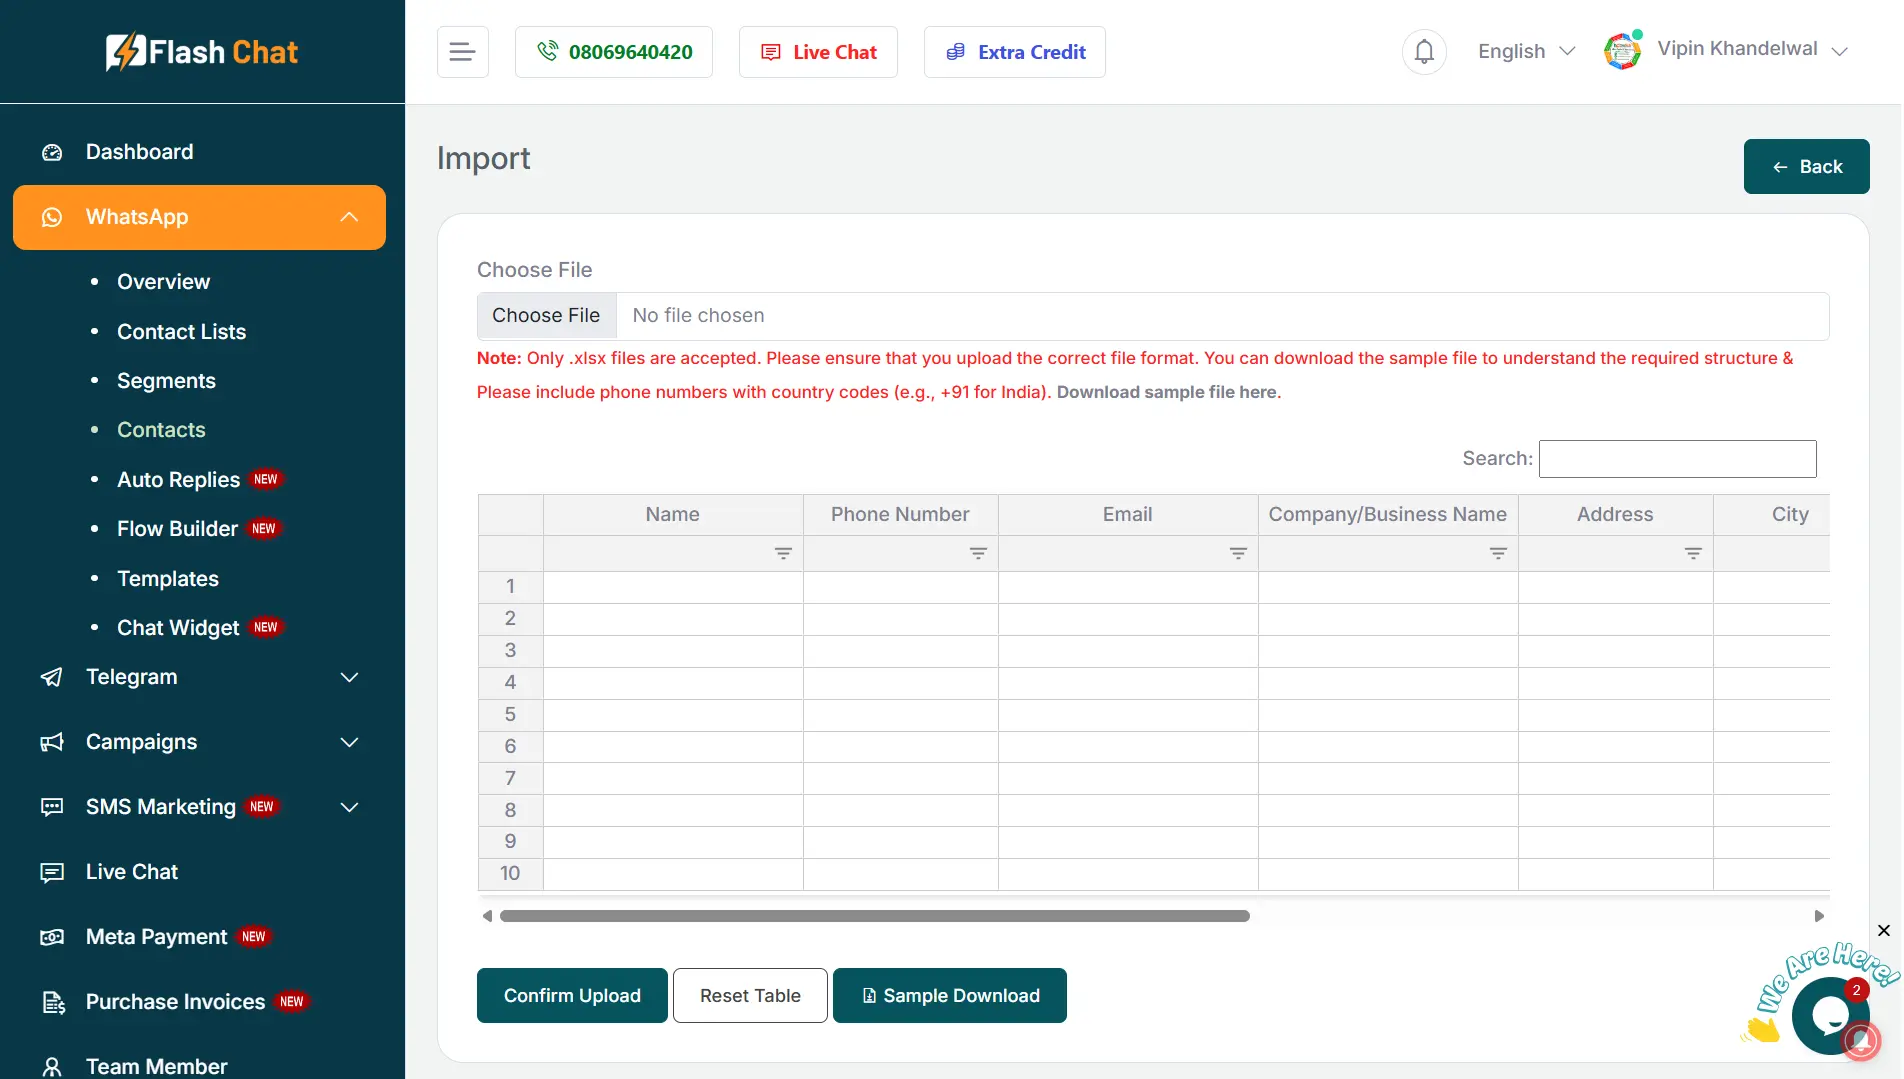
Task: Open the chat support bubble icon
Action: 1829,1016
